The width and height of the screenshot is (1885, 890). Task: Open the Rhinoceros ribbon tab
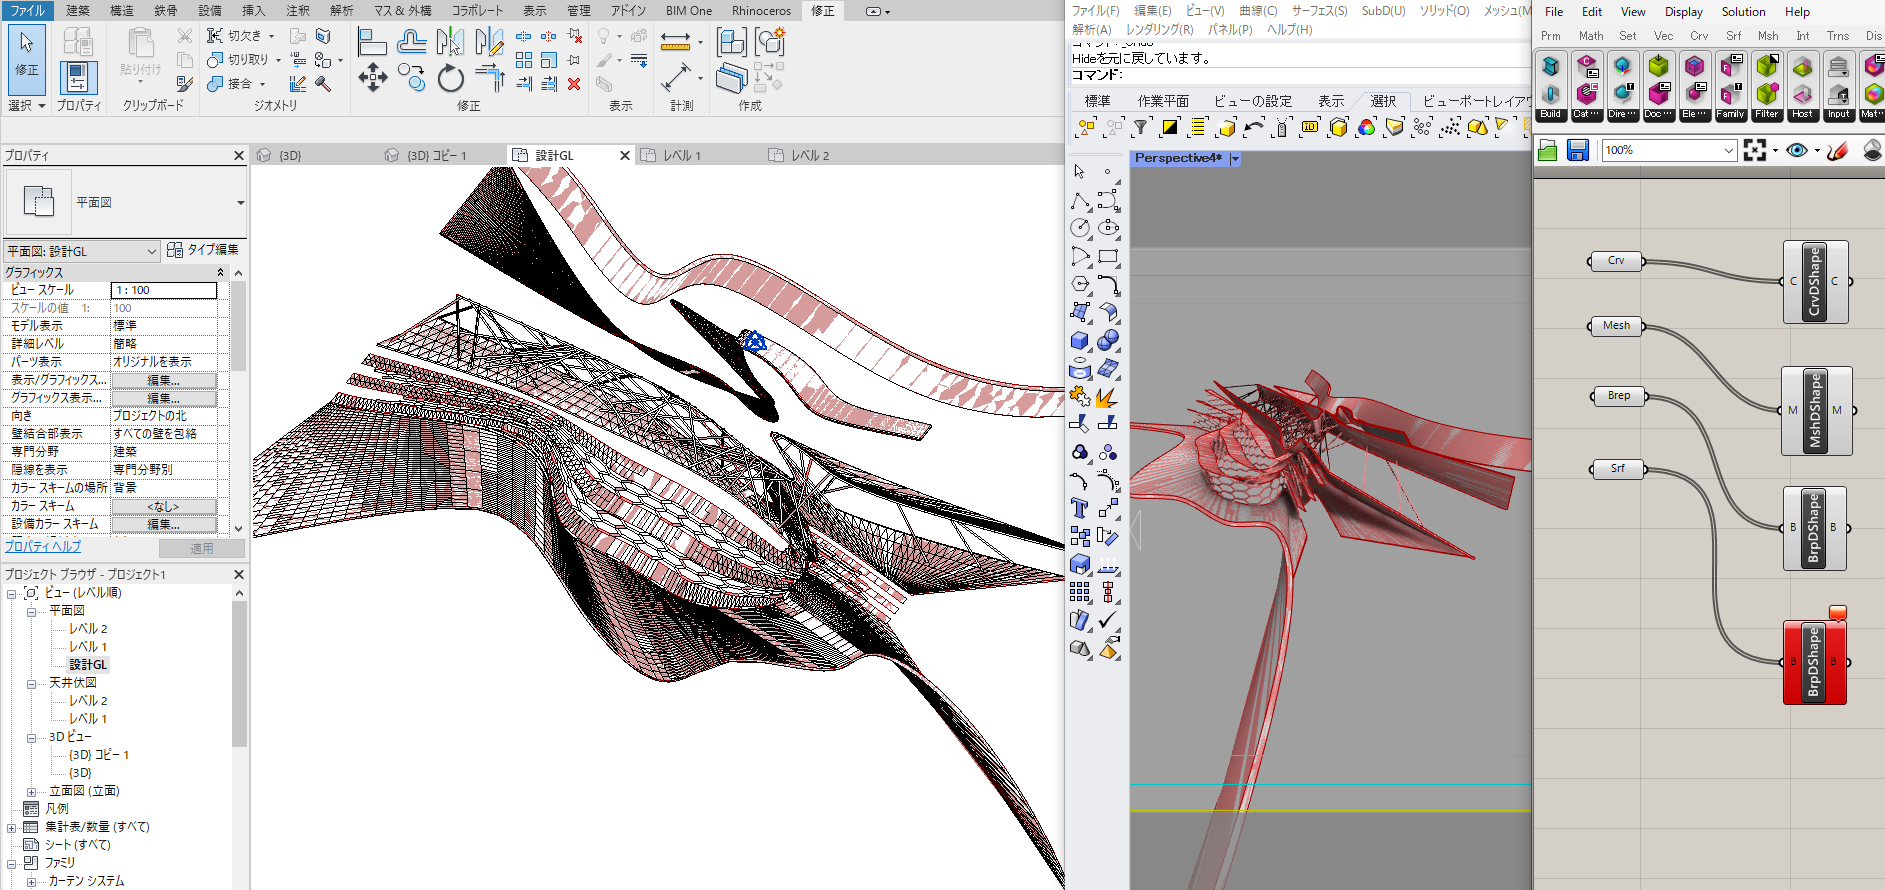pyautogui.click(x=760, y=11)
